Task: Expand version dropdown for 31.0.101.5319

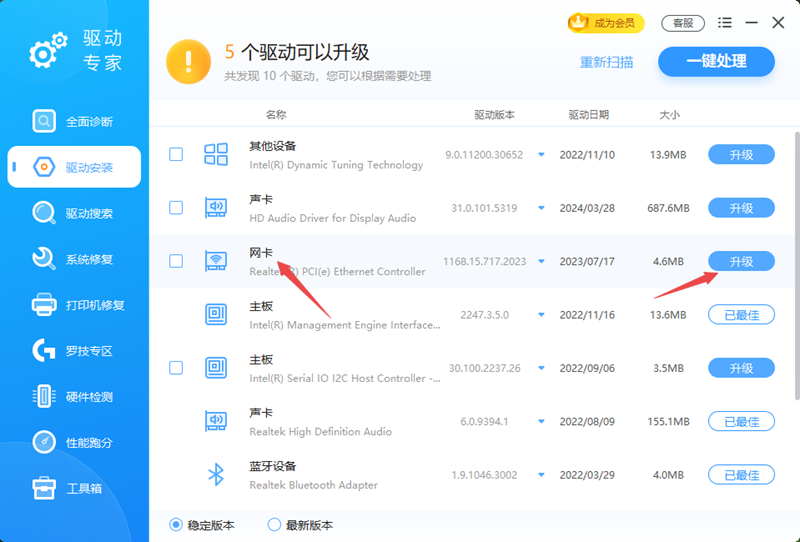Action: [x=541, y=208]
